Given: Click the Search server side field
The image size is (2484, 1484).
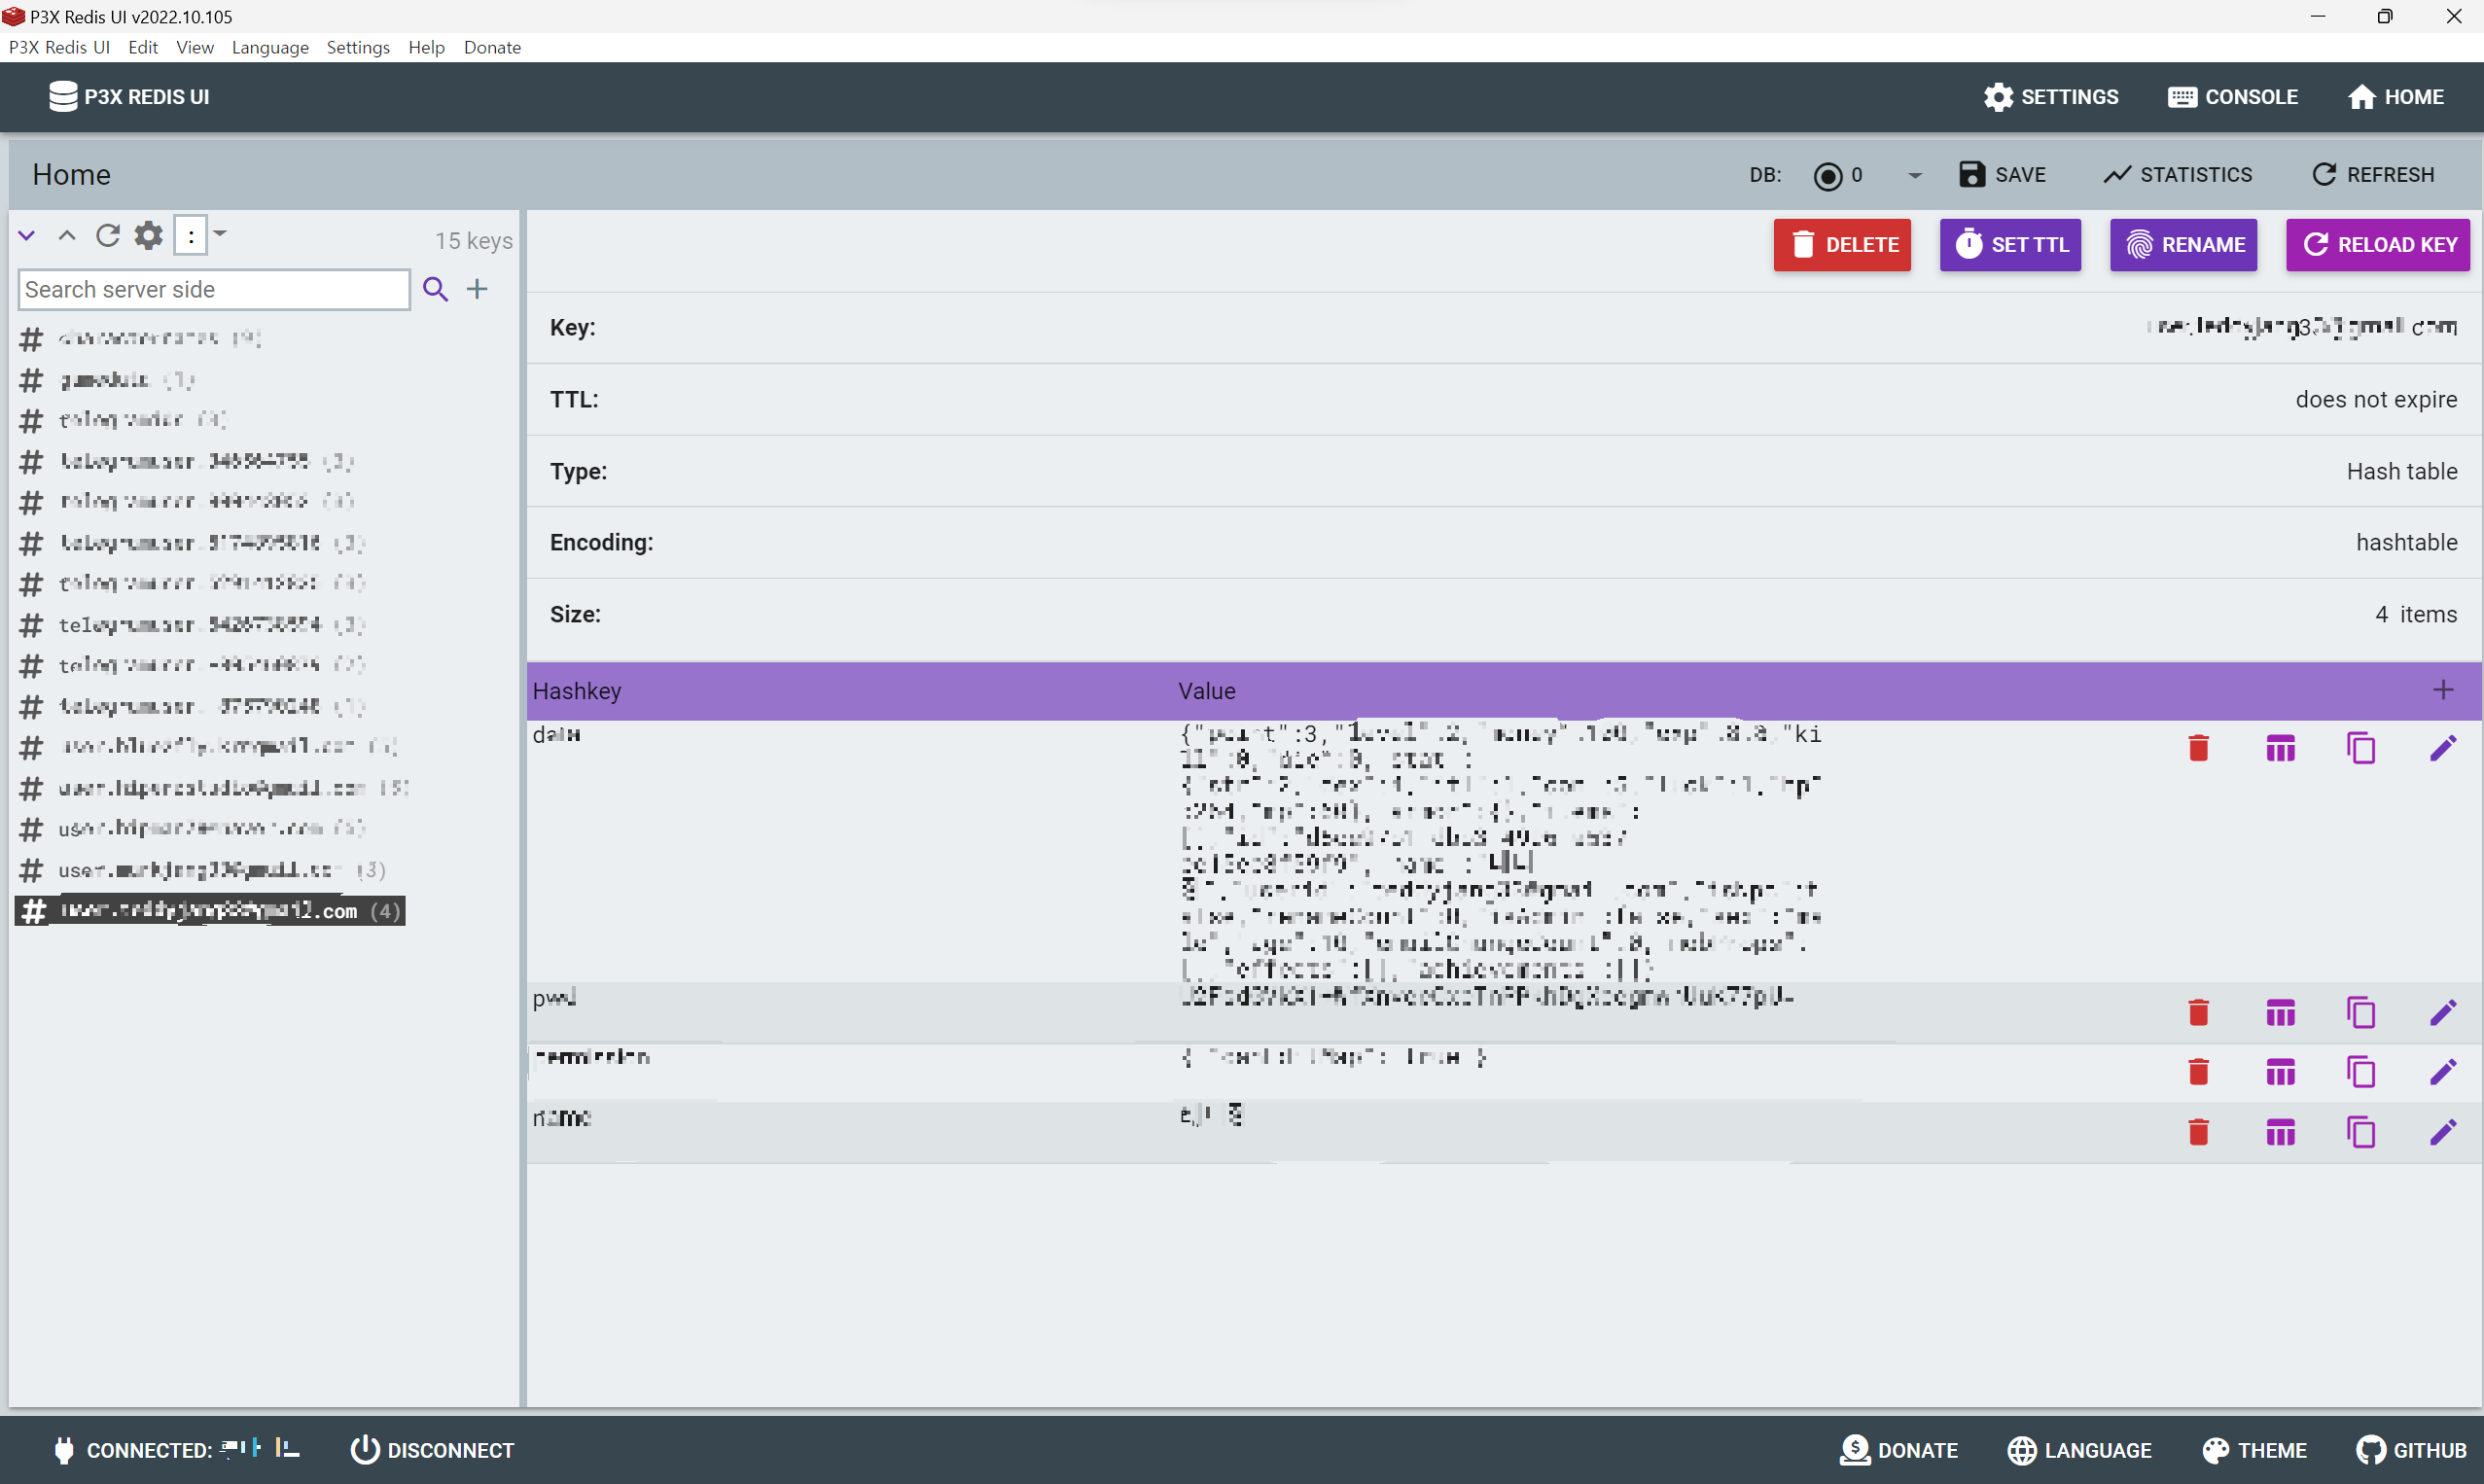Looking at the screenshot, I should click(x=213, y=289).
